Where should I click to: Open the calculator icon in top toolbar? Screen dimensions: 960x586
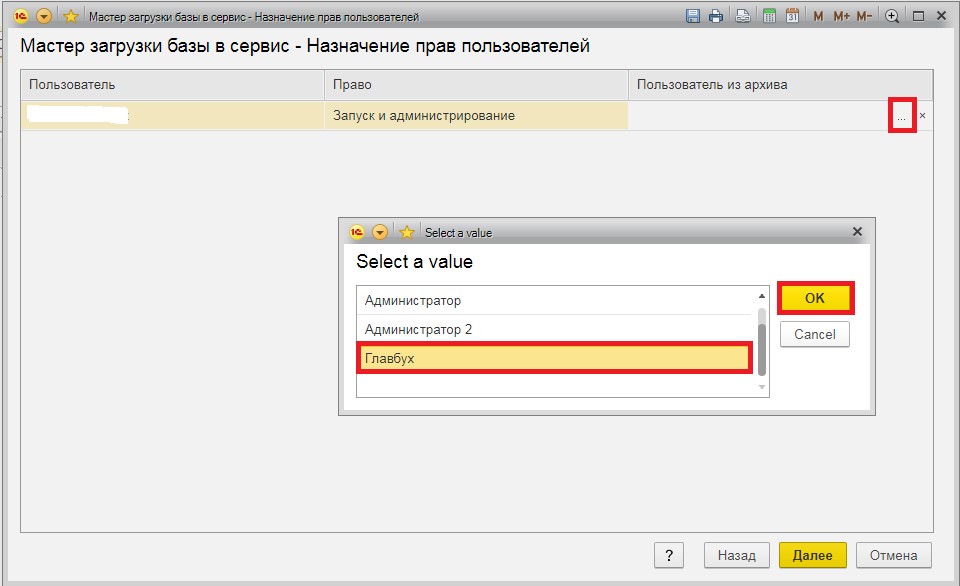(x=769, y=17)
